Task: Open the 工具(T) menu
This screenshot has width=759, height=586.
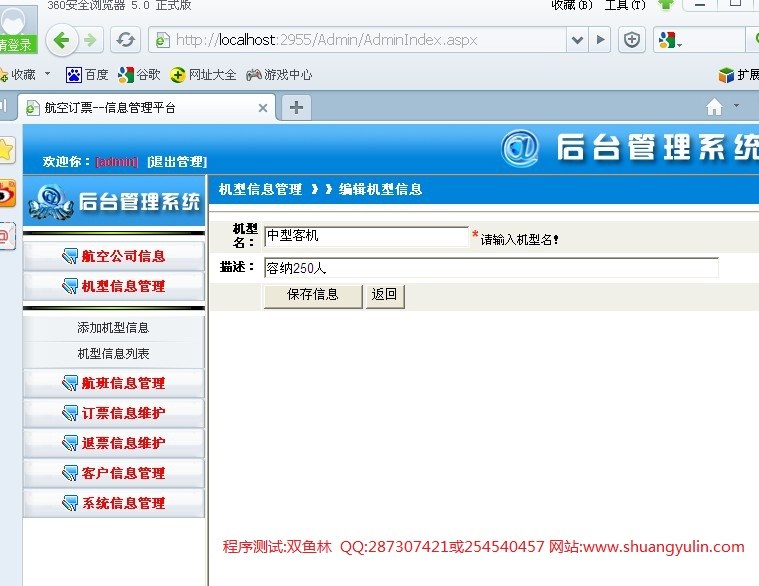Action: click(625, 5)
